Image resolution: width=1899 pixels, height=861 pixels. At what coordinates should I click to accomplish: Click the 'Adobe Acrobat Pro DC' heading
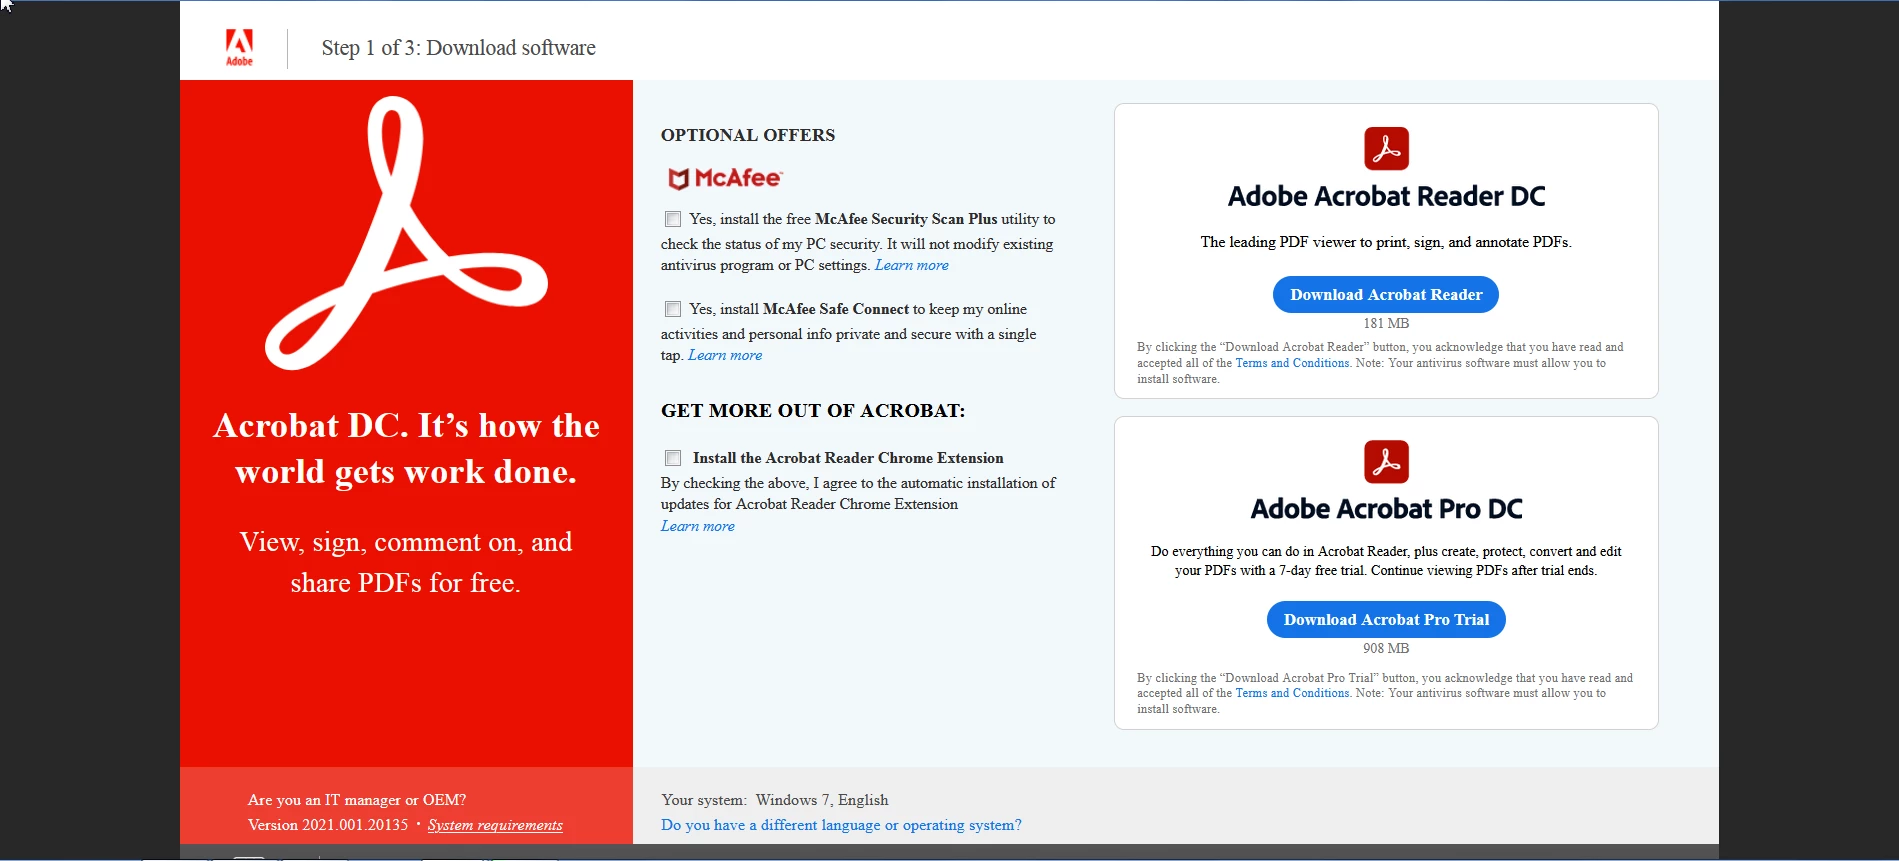[1386, 509]
